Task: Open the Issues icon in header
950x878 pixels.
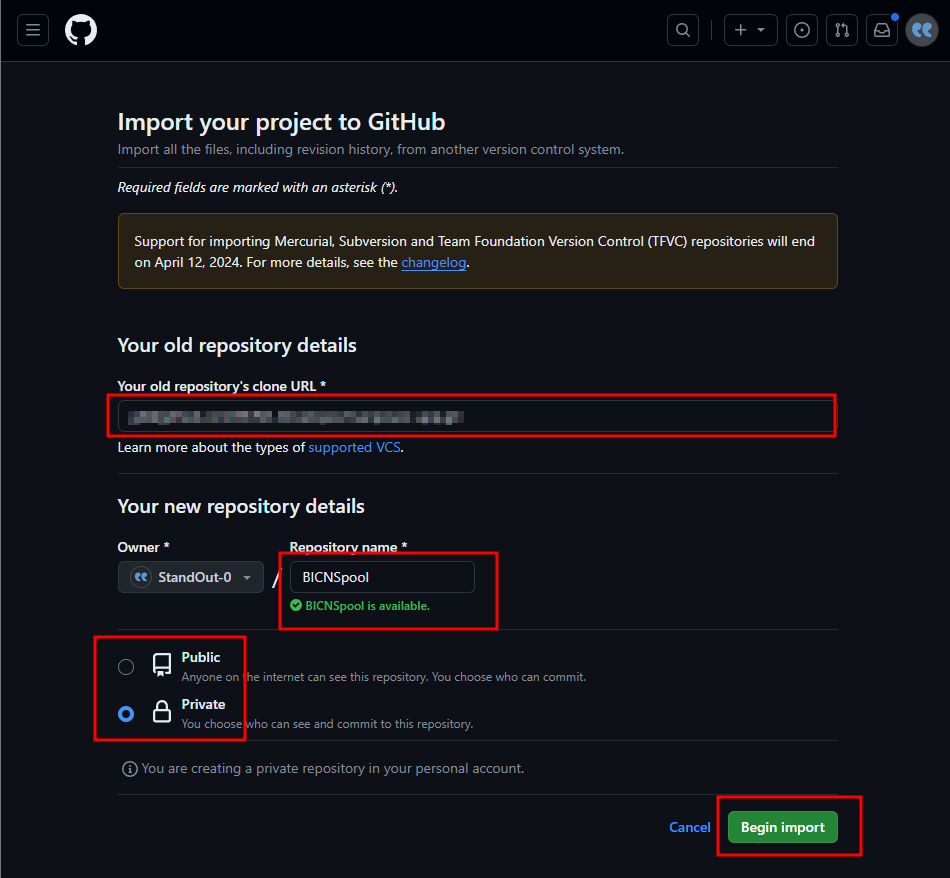Action: click(x=802, y=30)
